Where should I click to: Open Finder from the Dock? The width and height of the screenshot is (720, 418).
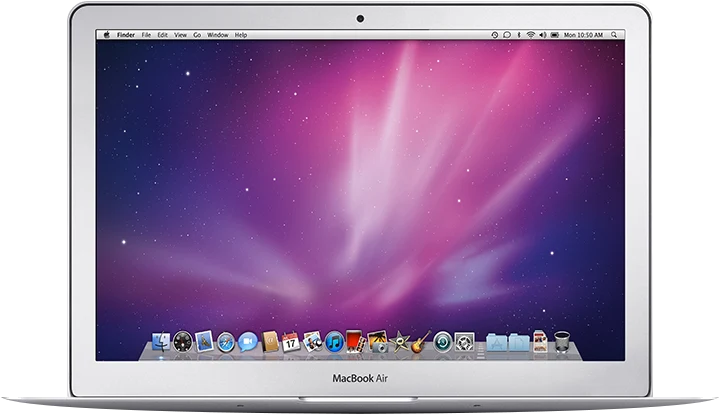(x=161, y=342)
